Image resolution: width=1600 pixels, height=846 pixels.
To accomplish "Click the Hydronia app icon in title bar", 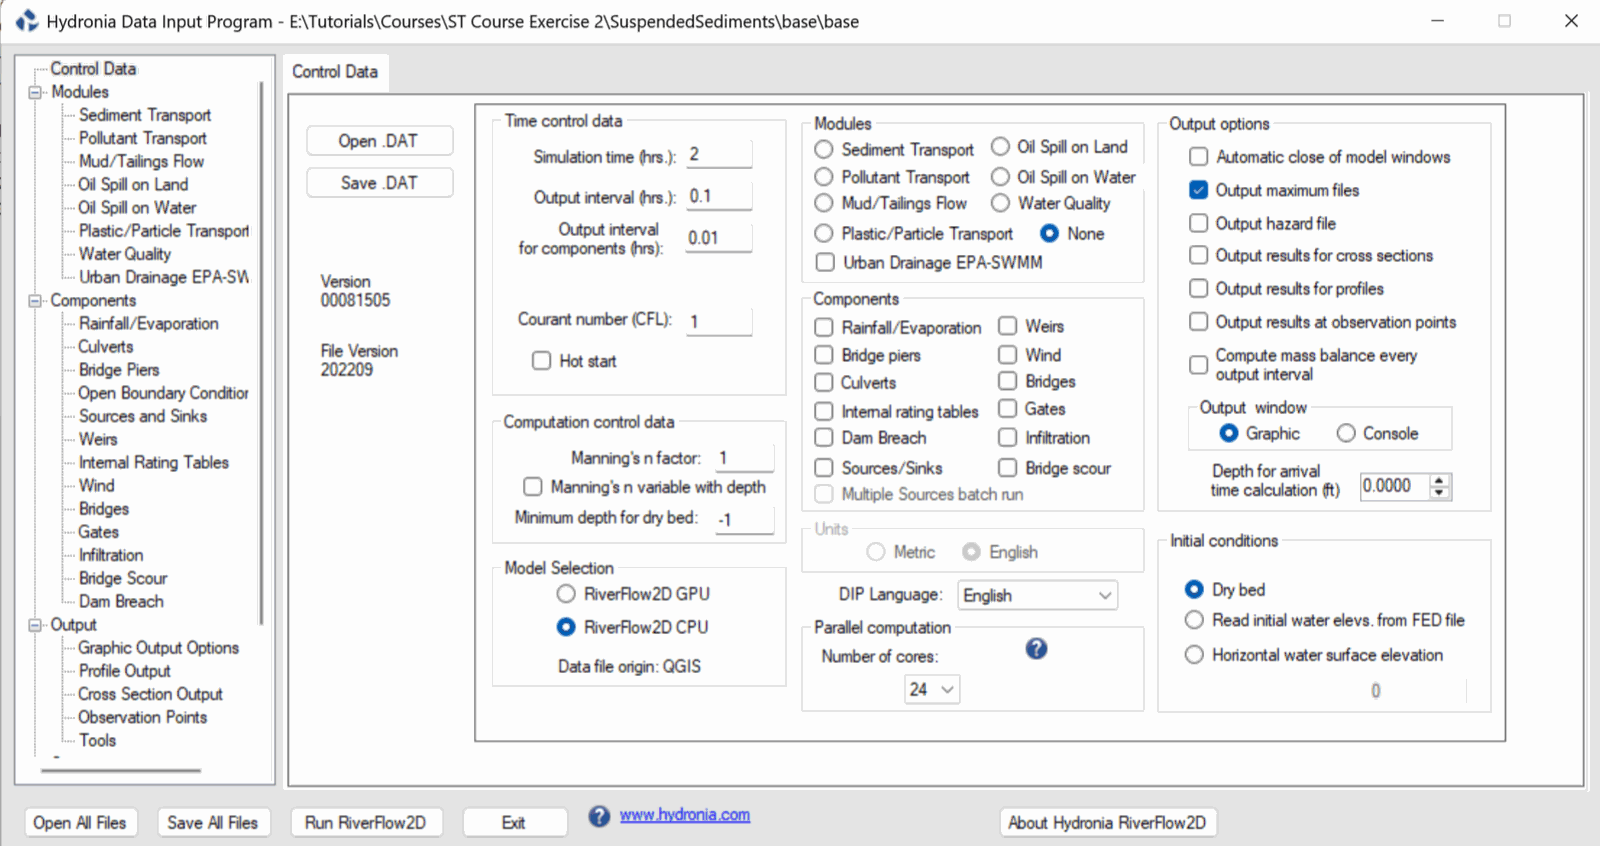I will tap(26, 21).
